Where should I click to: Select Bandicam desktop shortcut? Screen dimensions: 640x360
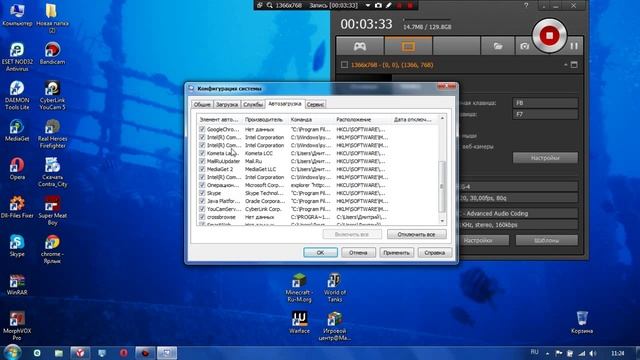pos(52,53)
